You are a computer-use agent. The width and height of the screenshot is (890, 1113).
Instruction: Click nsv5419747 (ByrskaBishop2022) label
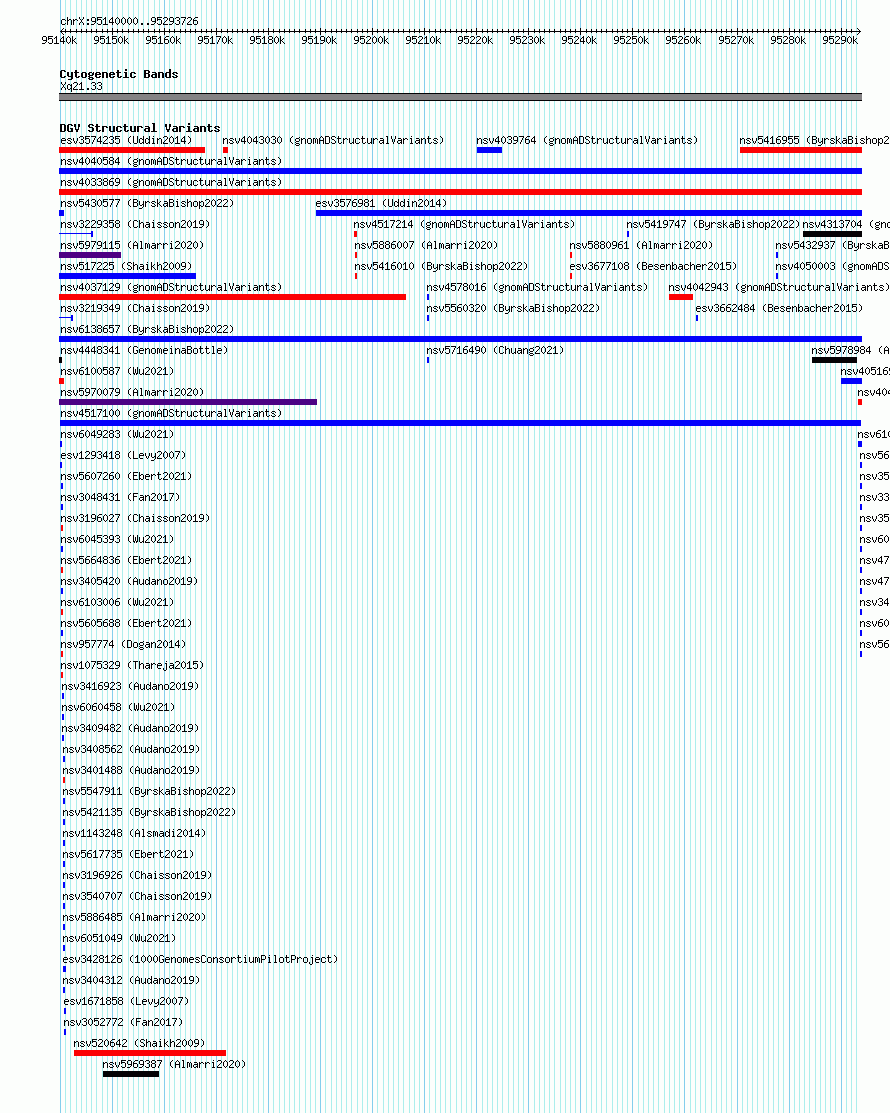point(713,224)
